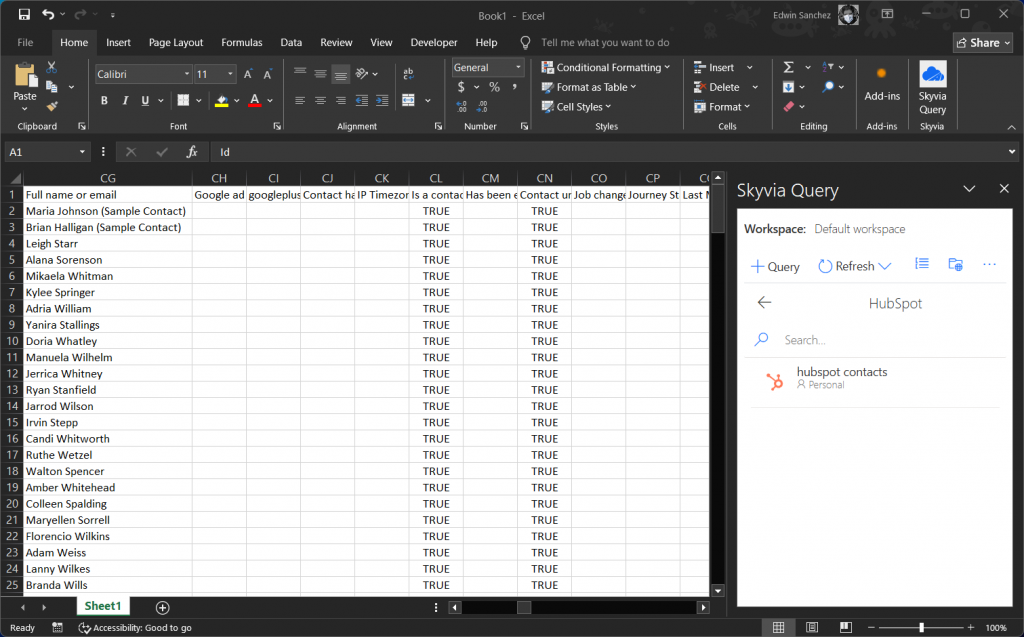Click the Paste clipboard icon

point(25,76)
